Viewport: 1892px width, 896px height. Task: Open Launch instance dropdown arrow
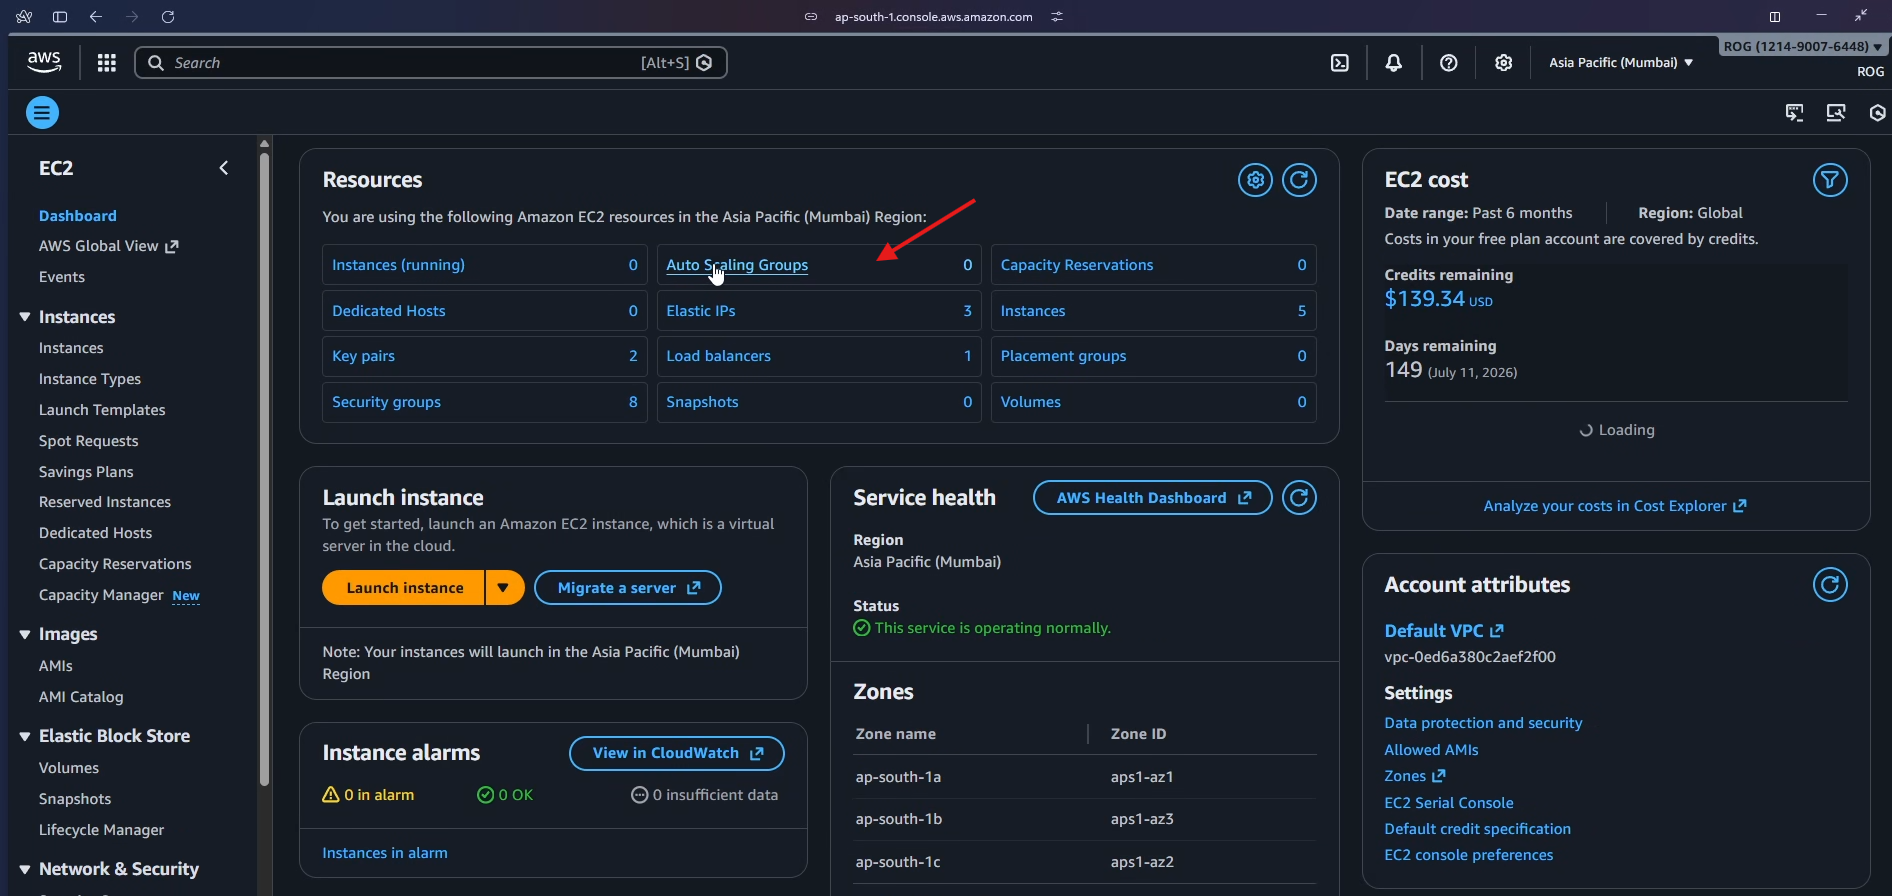pos(504,588)
